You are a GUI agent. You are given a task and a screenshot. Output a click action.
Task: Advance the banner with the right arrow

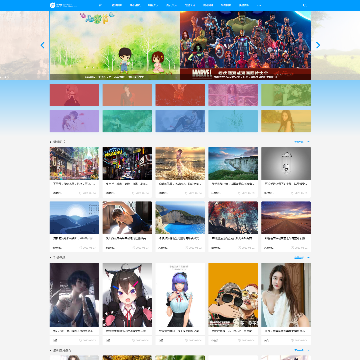click(x=318, y=45)
